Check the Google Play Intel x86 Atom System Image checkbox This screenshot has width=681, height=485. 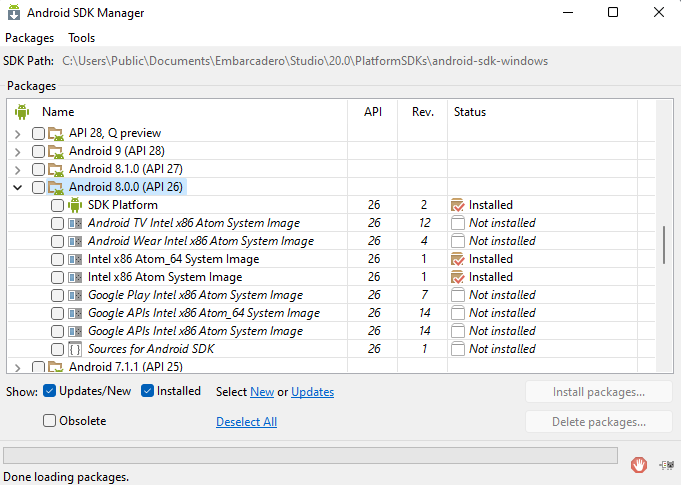pos(57,295)
